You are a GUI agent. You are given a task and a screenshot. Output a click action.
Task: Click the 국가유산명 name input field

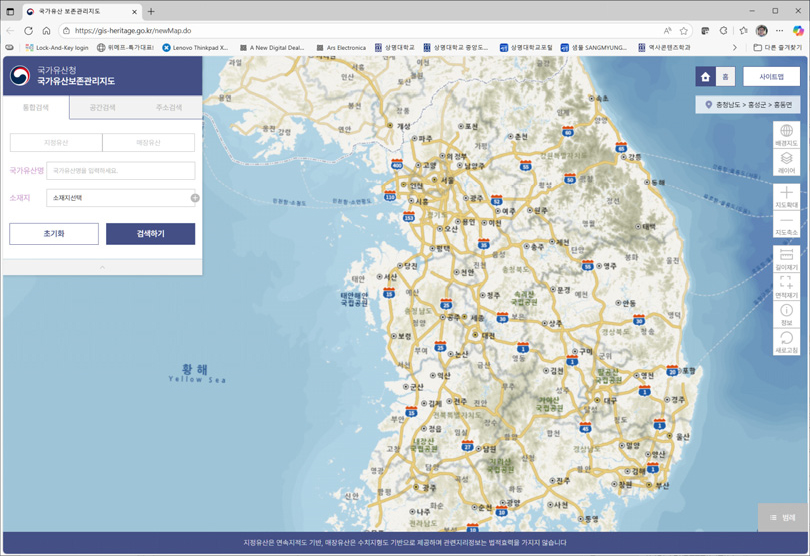click(120, 171)
